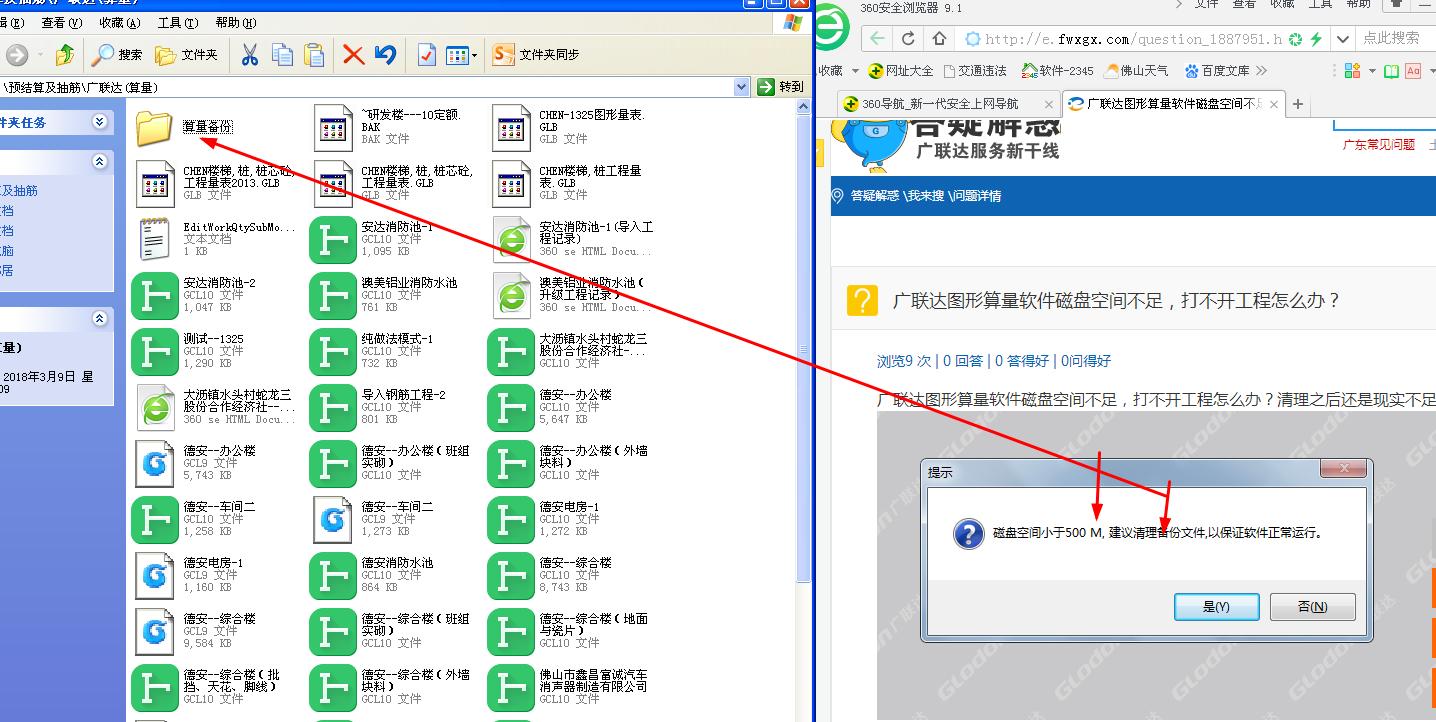Select the CHEN-1325图形量表.GLB file
Image resolution: width=1436 pixels, height=722 pixels.
point(570,127)
